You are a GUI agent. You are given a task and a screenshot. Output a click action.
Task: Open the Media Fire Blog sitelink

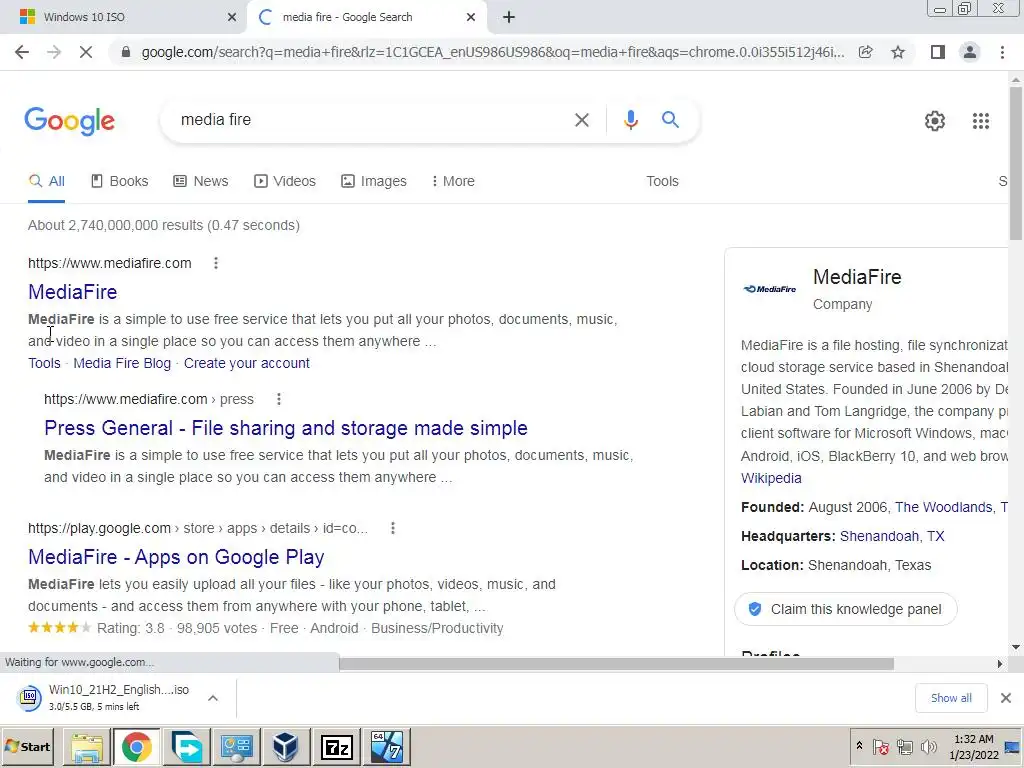pyautogui.click(x=122, y=363)
